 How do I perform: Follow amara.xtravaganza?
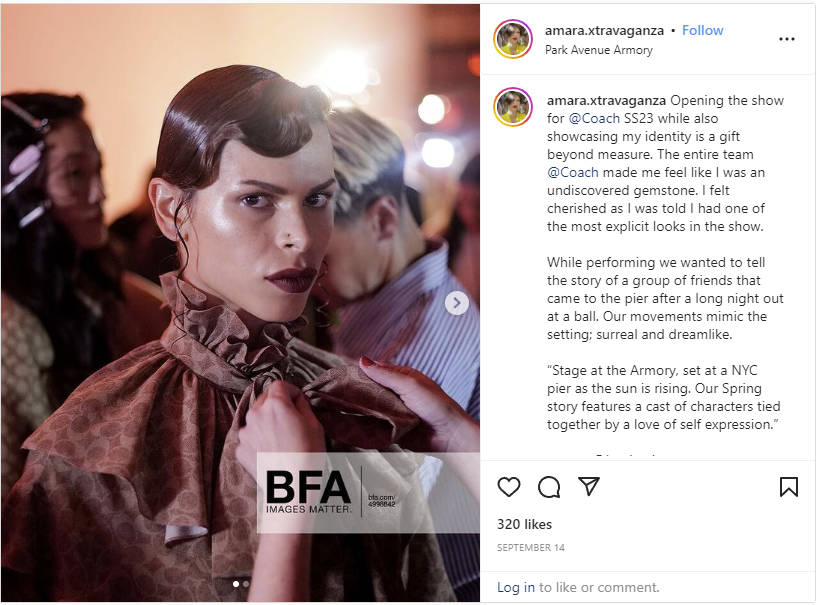(703, 30)
